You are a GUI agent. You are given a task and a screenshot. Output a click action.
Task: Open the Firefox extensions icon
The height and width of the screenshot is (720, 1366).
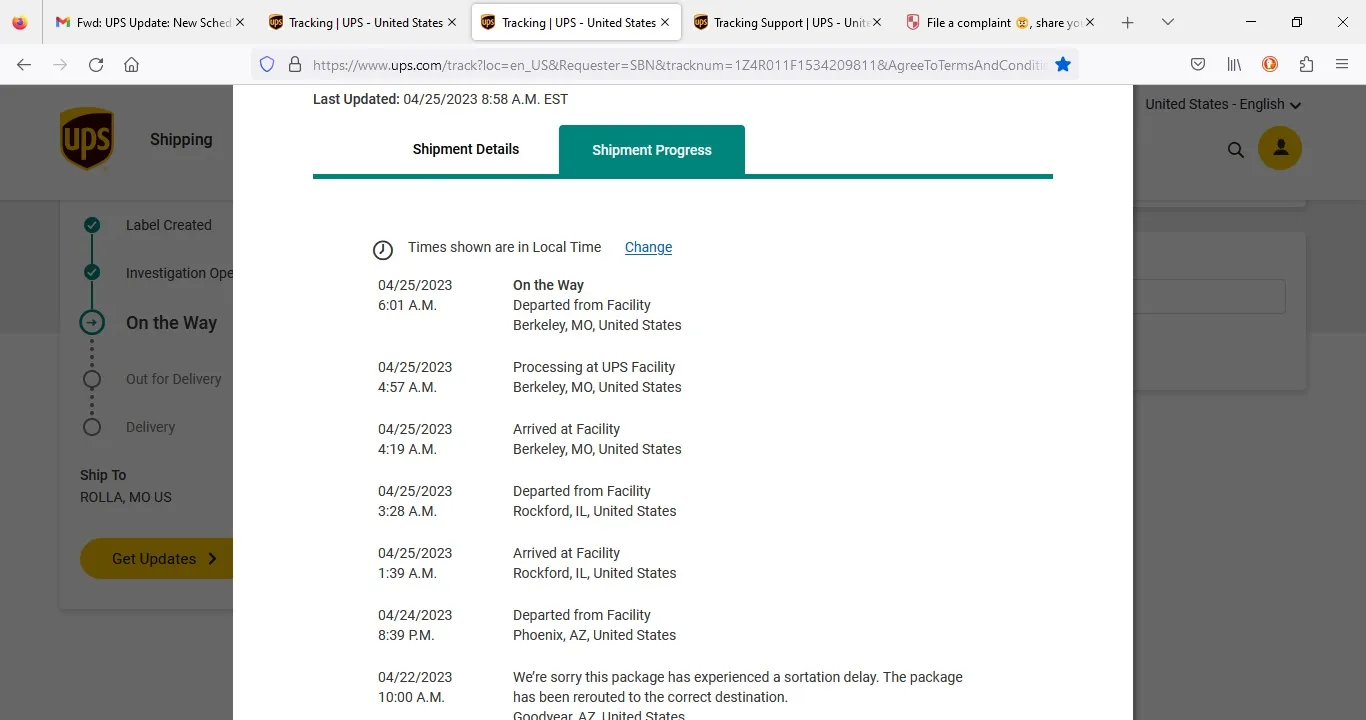[1306, 64]
